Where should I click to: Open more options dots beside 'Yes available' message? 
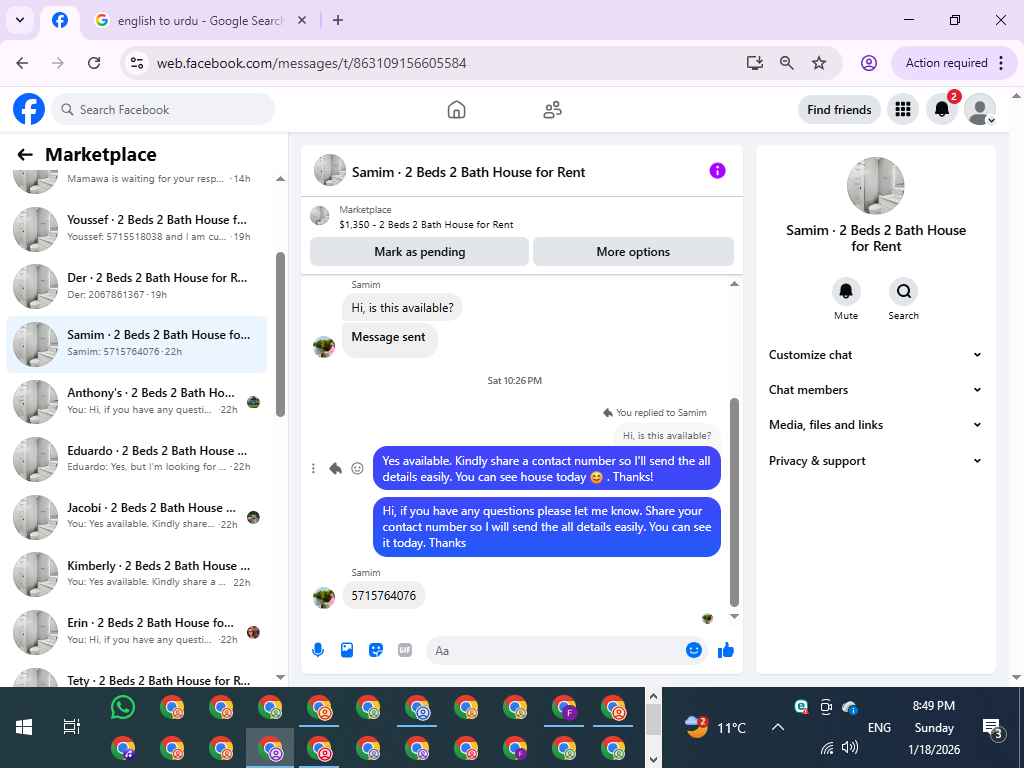tap(313, 468)
